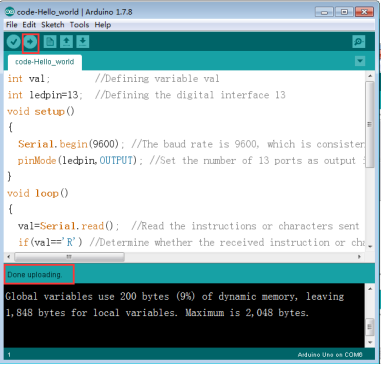Image resolution: width=382 pixels, height=365 pixels.
Task: Click 'Arduino Uno on COM6' in status bar
Action: coord(330,355)
